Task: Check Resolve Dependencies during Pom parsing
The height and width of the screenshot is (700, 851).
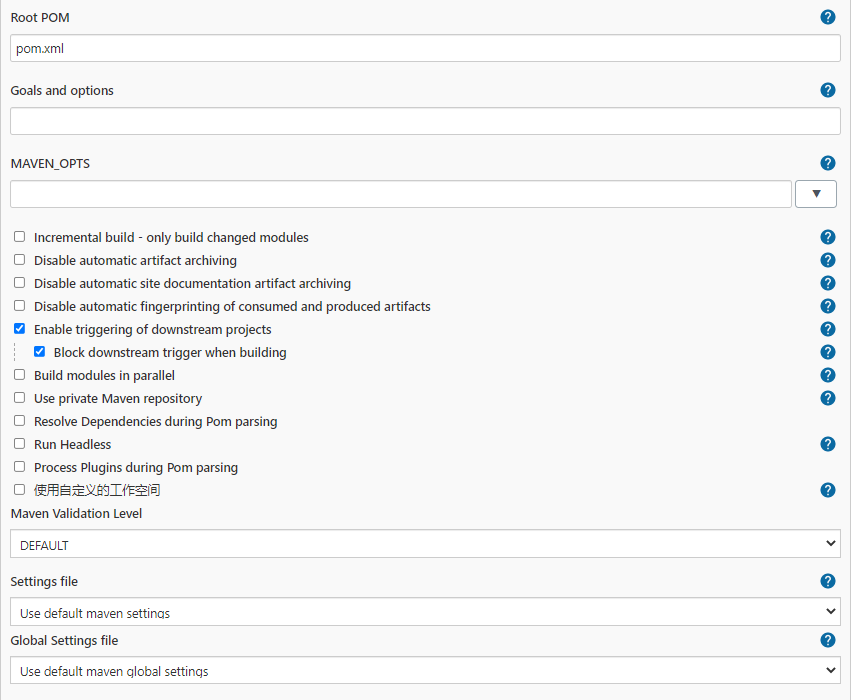Action: coord(20,421)
